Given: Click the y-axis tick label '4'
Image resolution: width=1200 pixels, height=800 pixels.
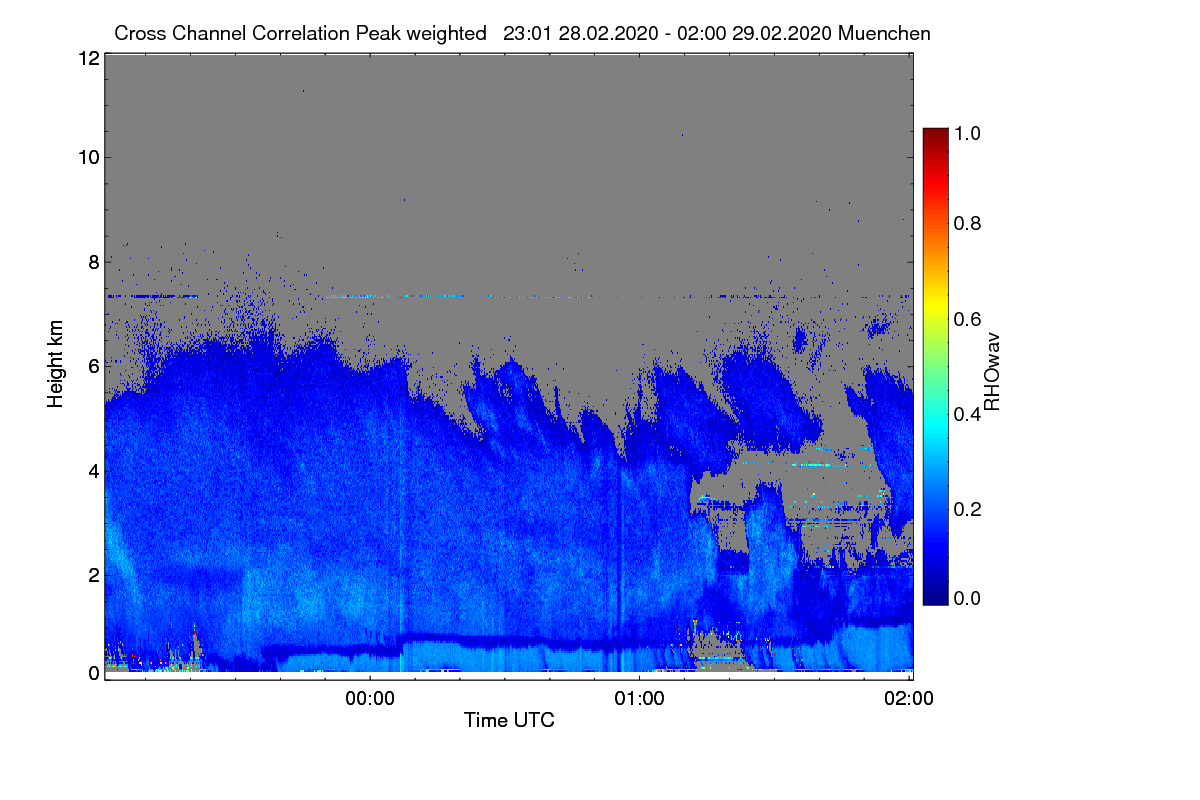Looking at the screenshot, I should coord(93,470).
